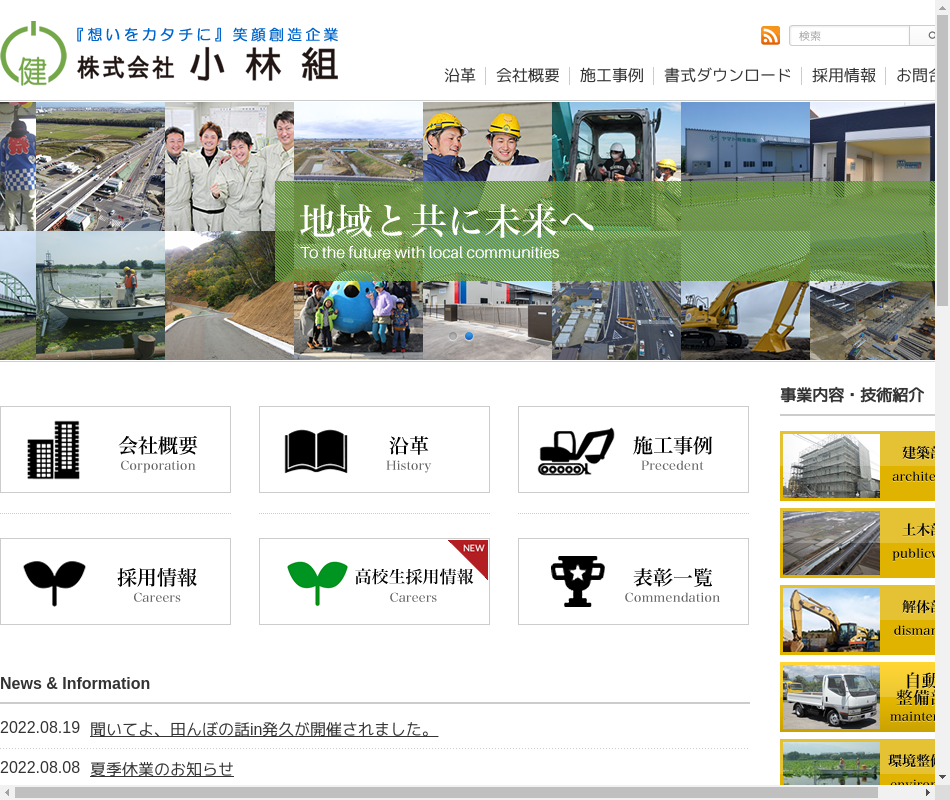Open the white truck maintenance thumbnail
950x800 pixels.
coord(831,697)
